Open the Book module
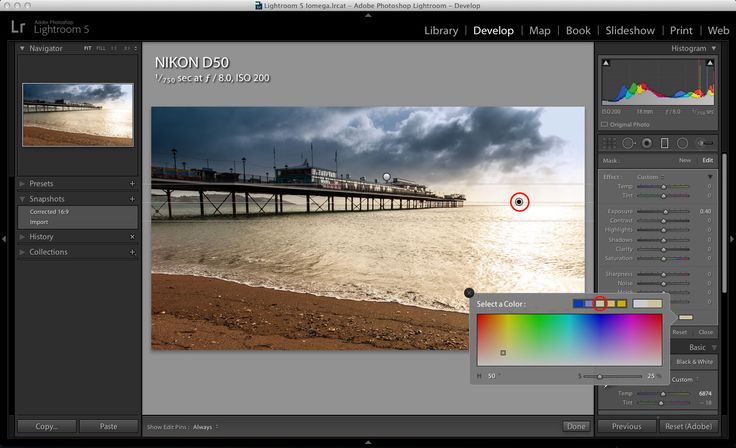 point(578,31)
